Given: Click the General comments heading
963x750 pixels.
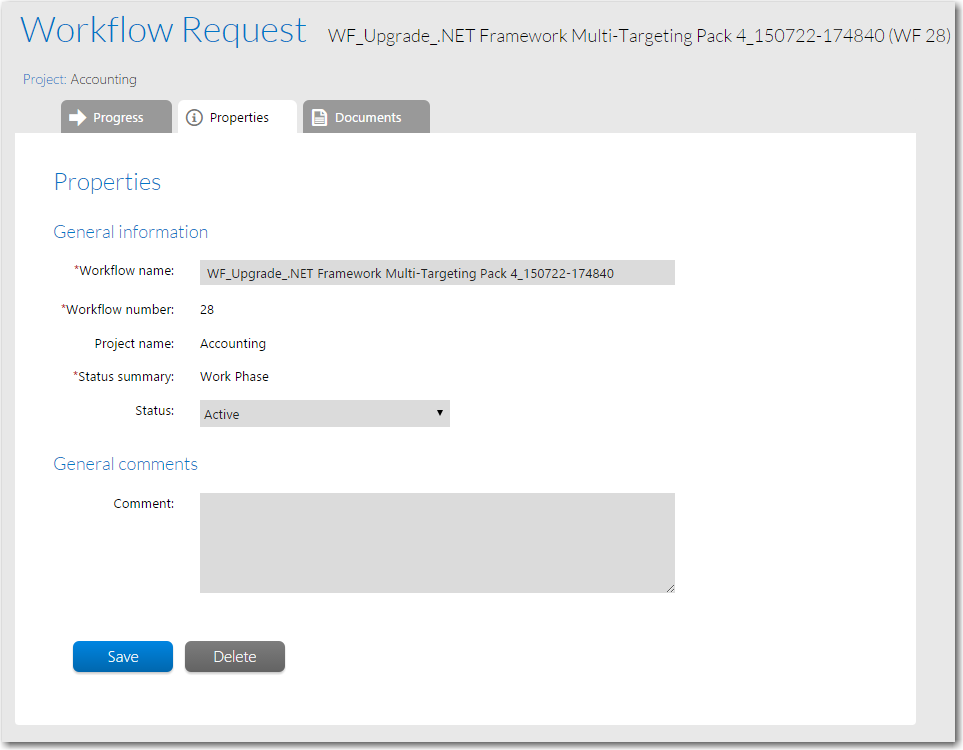Looking at the screenshot, I should point(125,464).
